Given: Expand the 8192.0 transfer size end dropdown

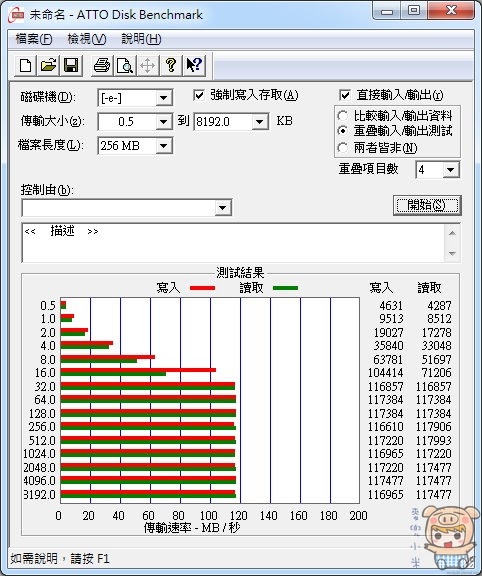Looking at the screenshot, I should (260, 122).
